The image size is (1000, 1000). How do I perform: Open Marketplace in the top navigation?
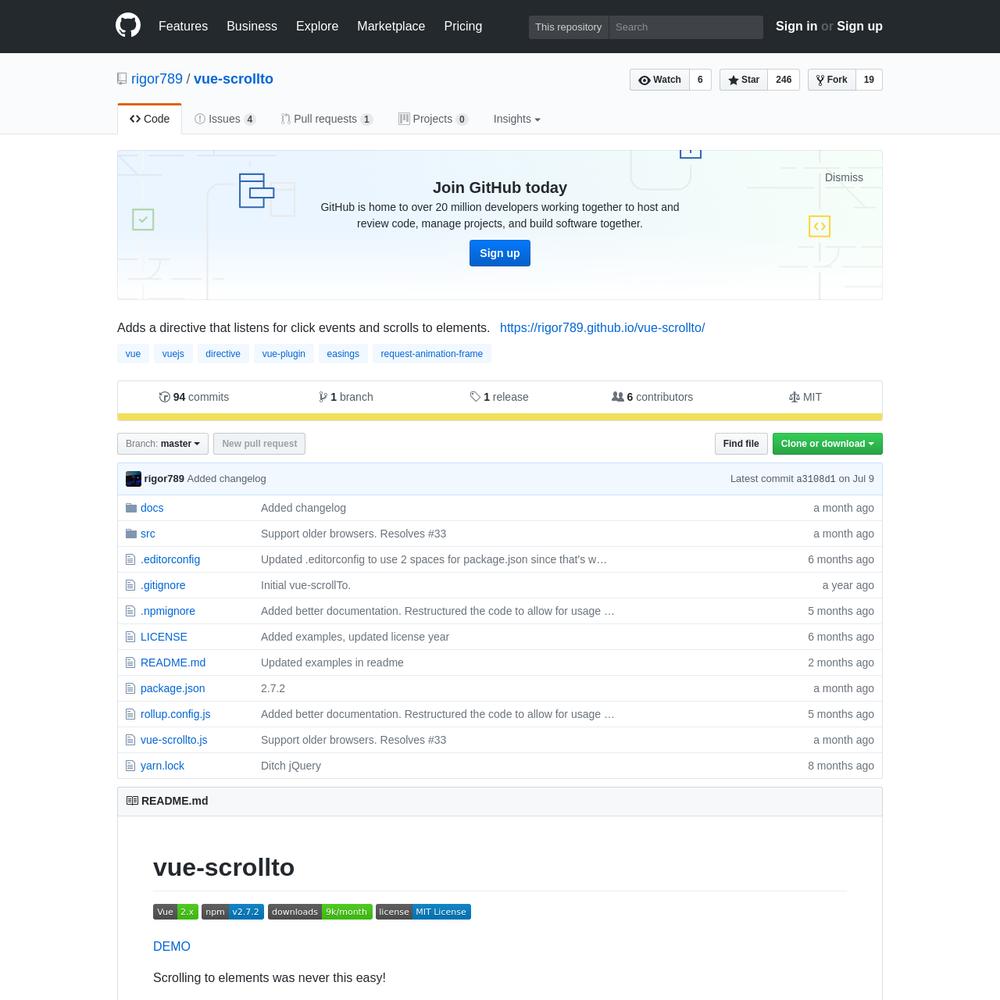(391, 26)
